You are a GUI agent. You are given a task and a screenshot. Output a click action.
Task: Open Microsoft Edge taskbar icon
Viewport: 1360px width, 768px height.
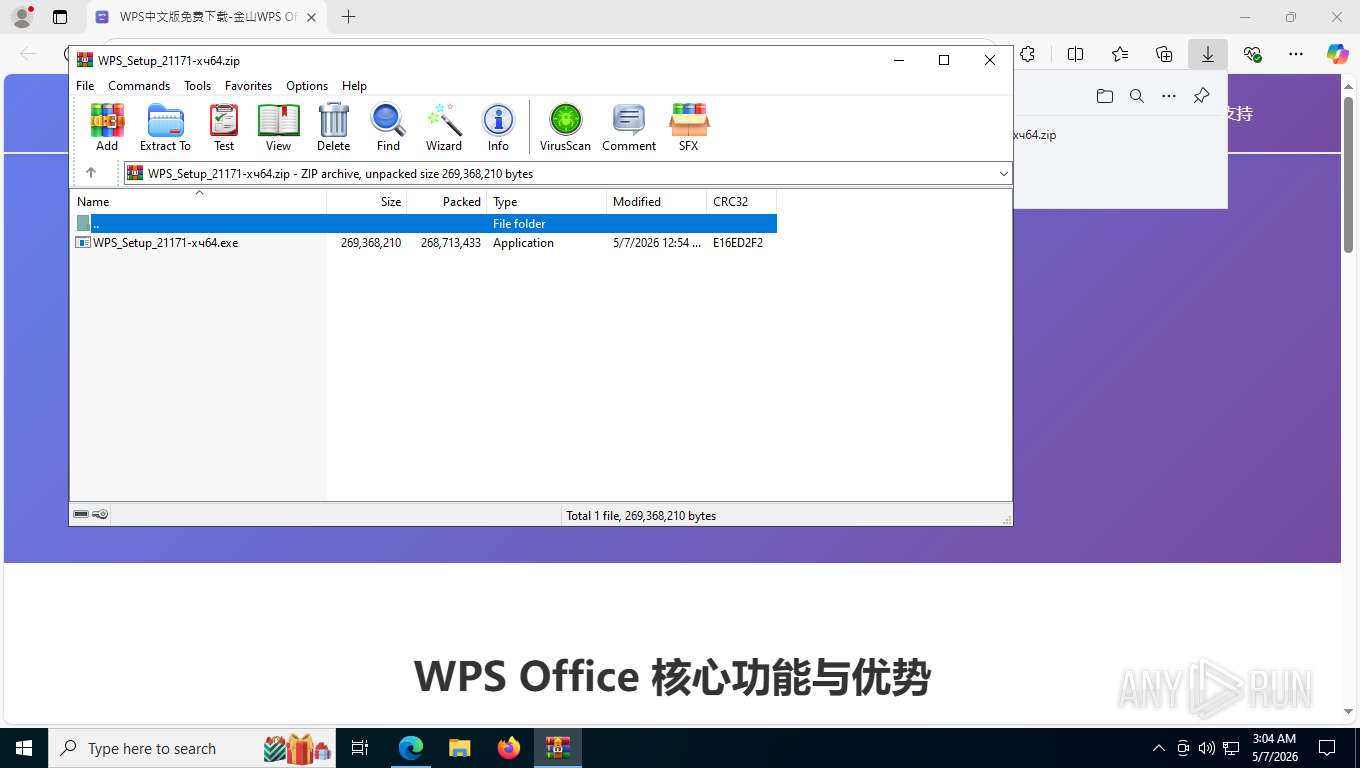coord(411,748)
